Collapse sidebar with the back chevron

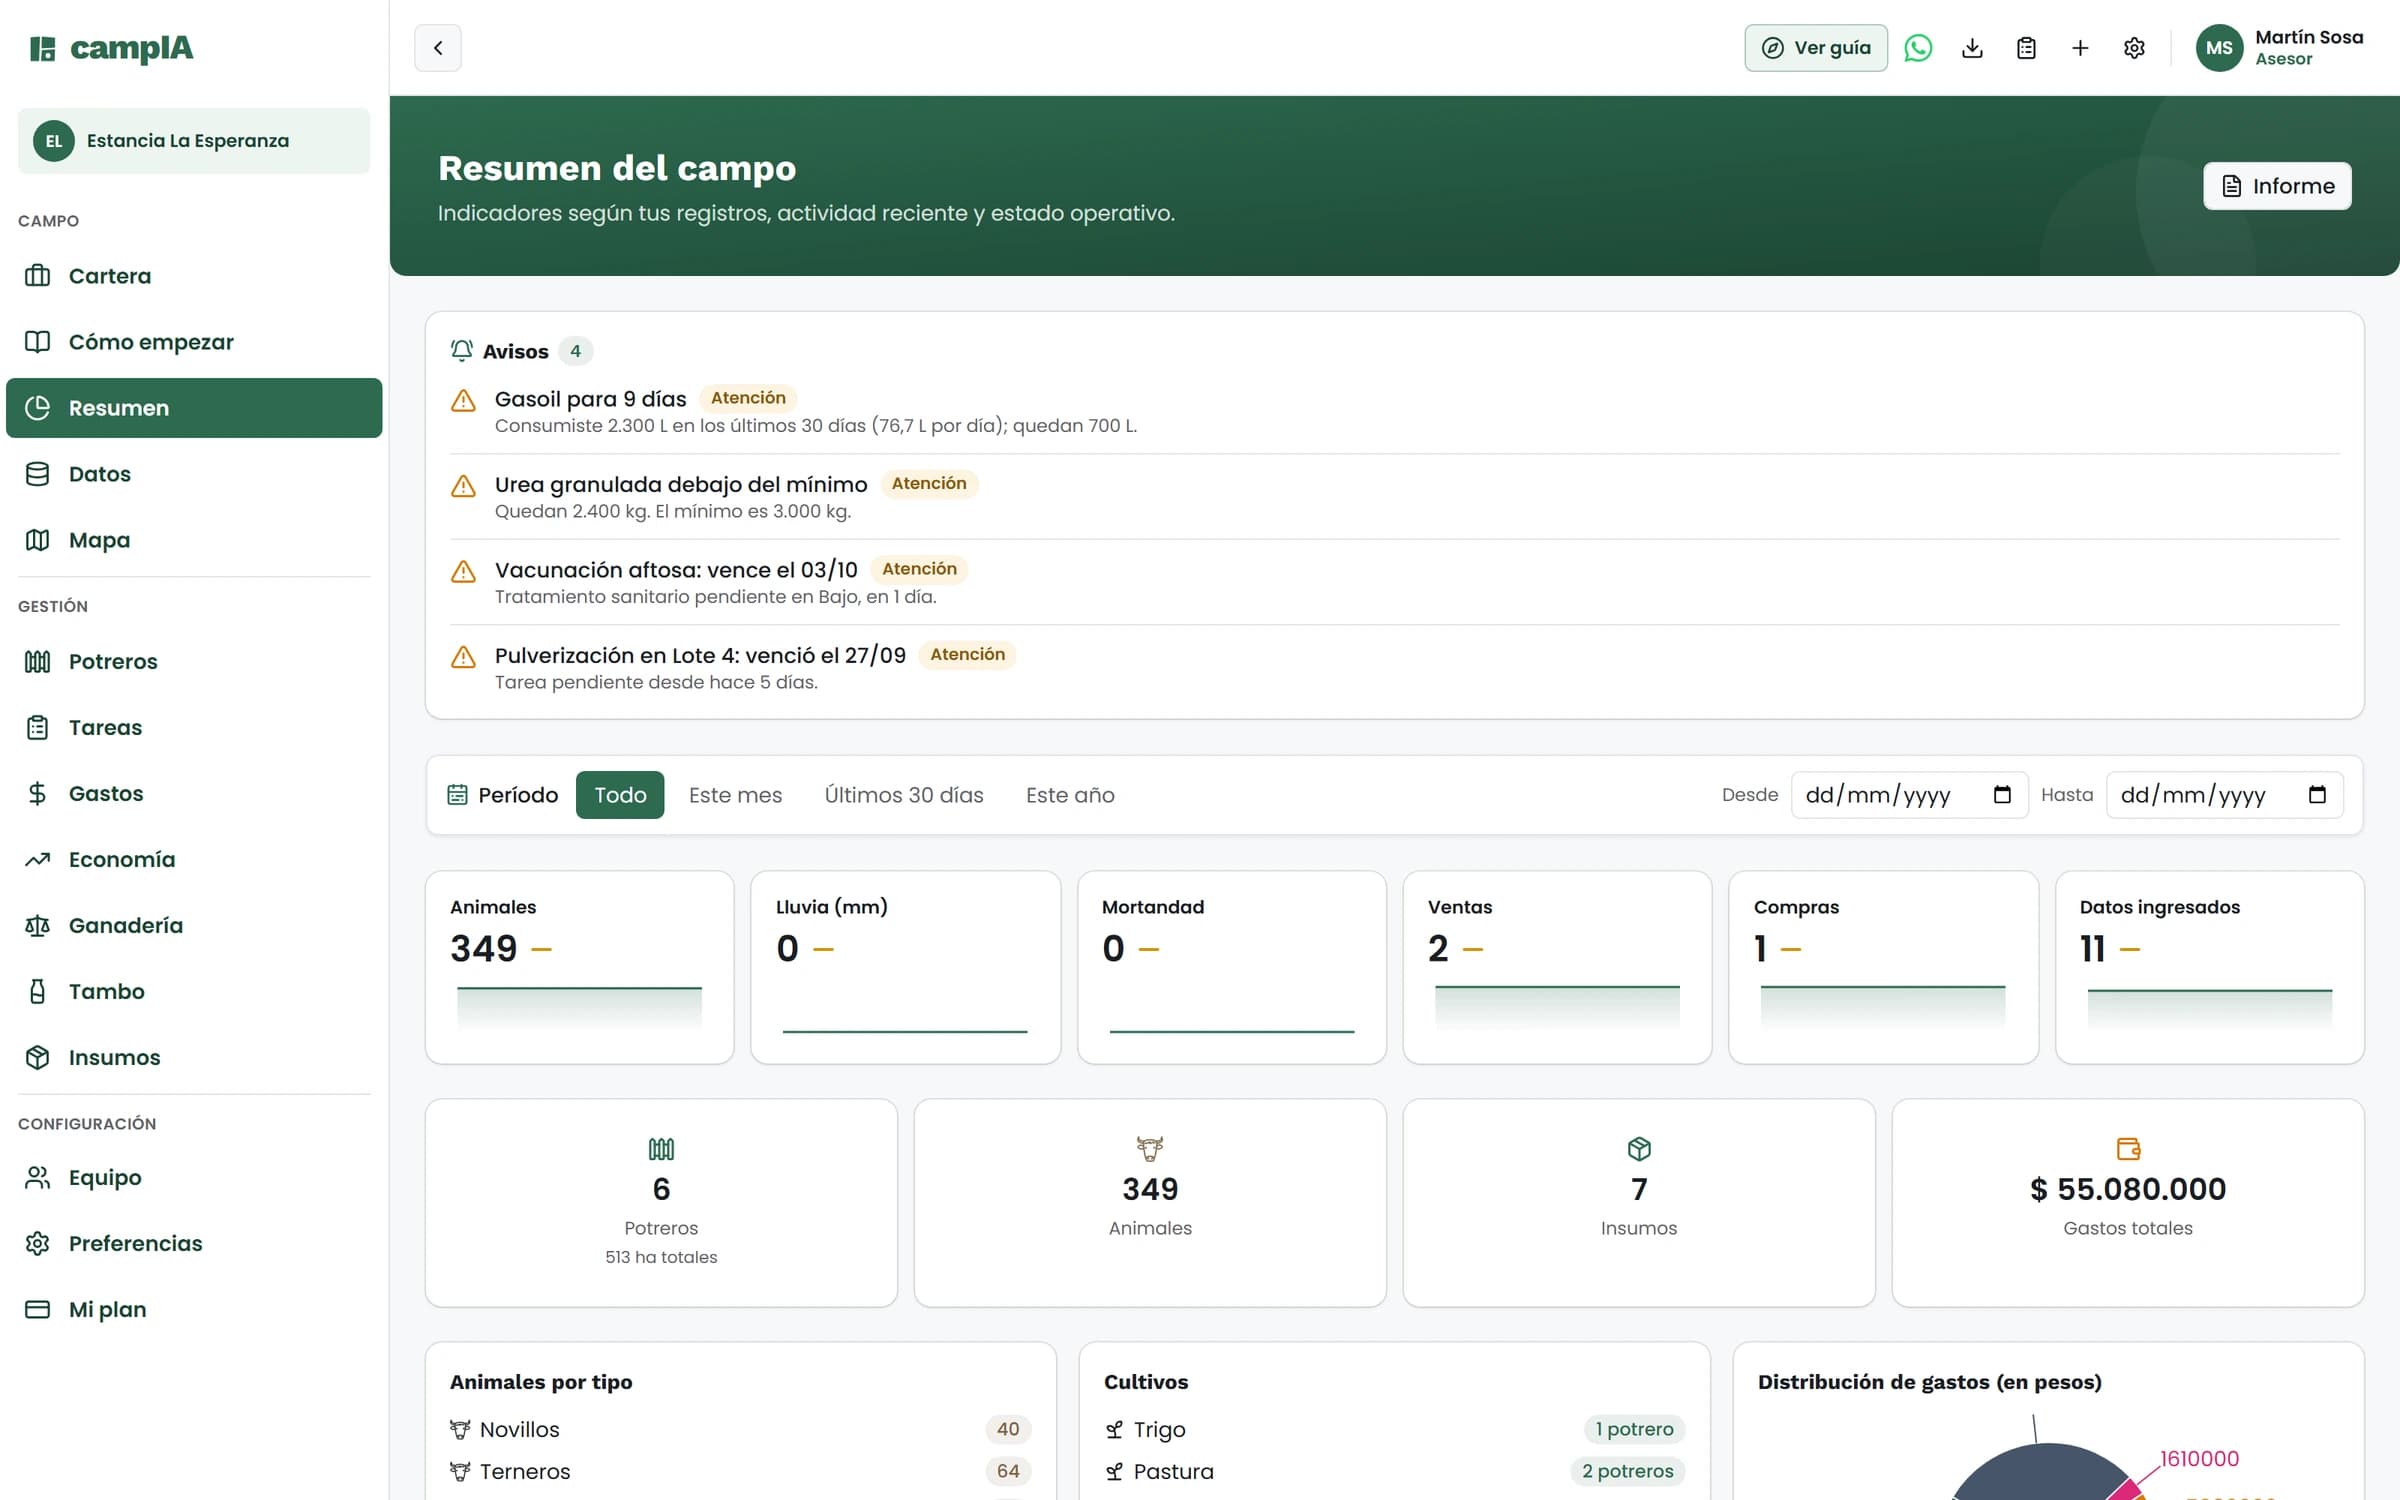[438, 48]
